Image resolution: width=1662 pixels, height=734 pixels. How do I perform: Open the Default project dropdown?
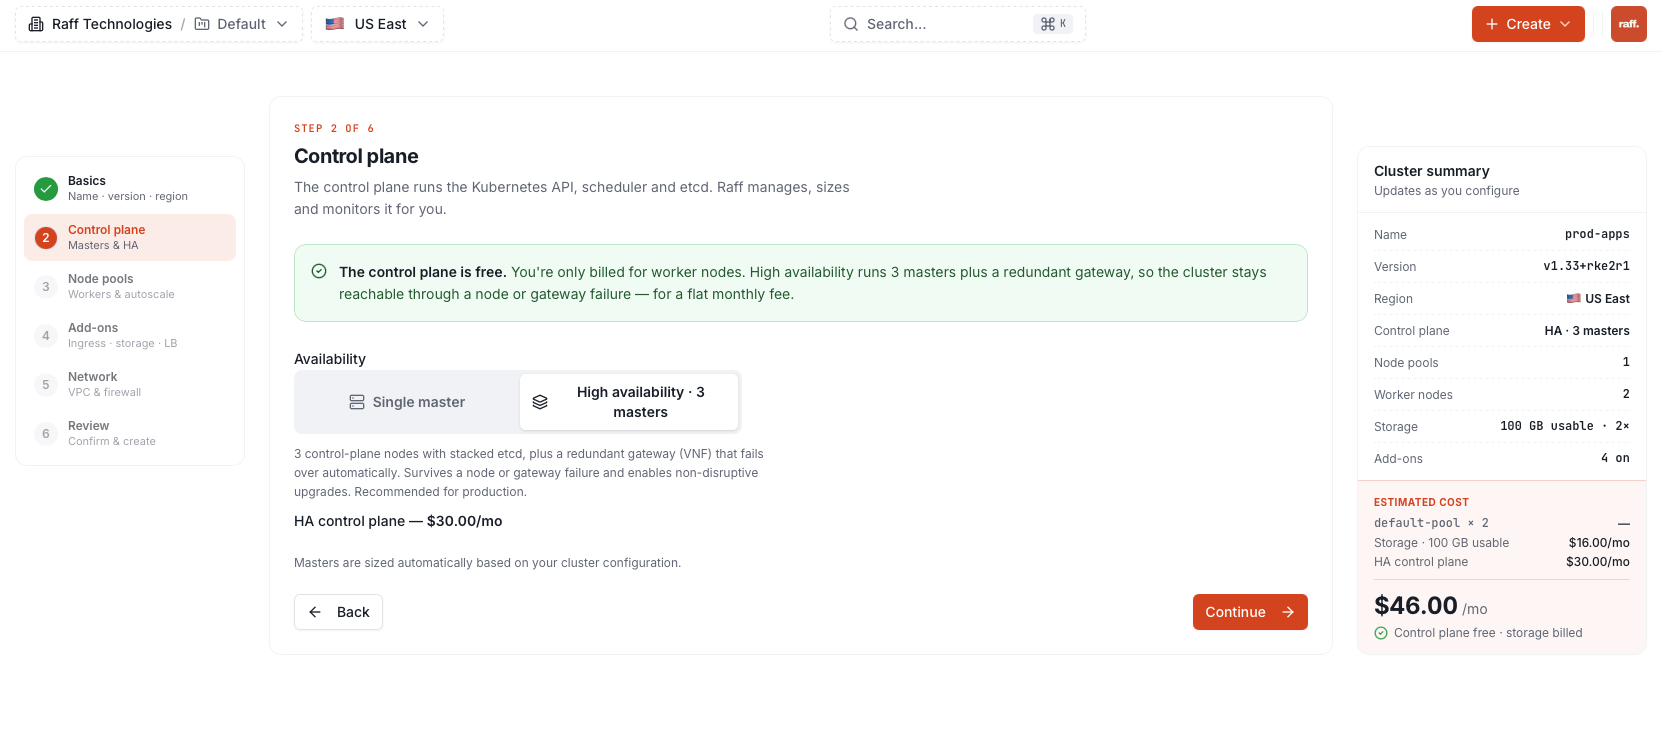(241, 24)
